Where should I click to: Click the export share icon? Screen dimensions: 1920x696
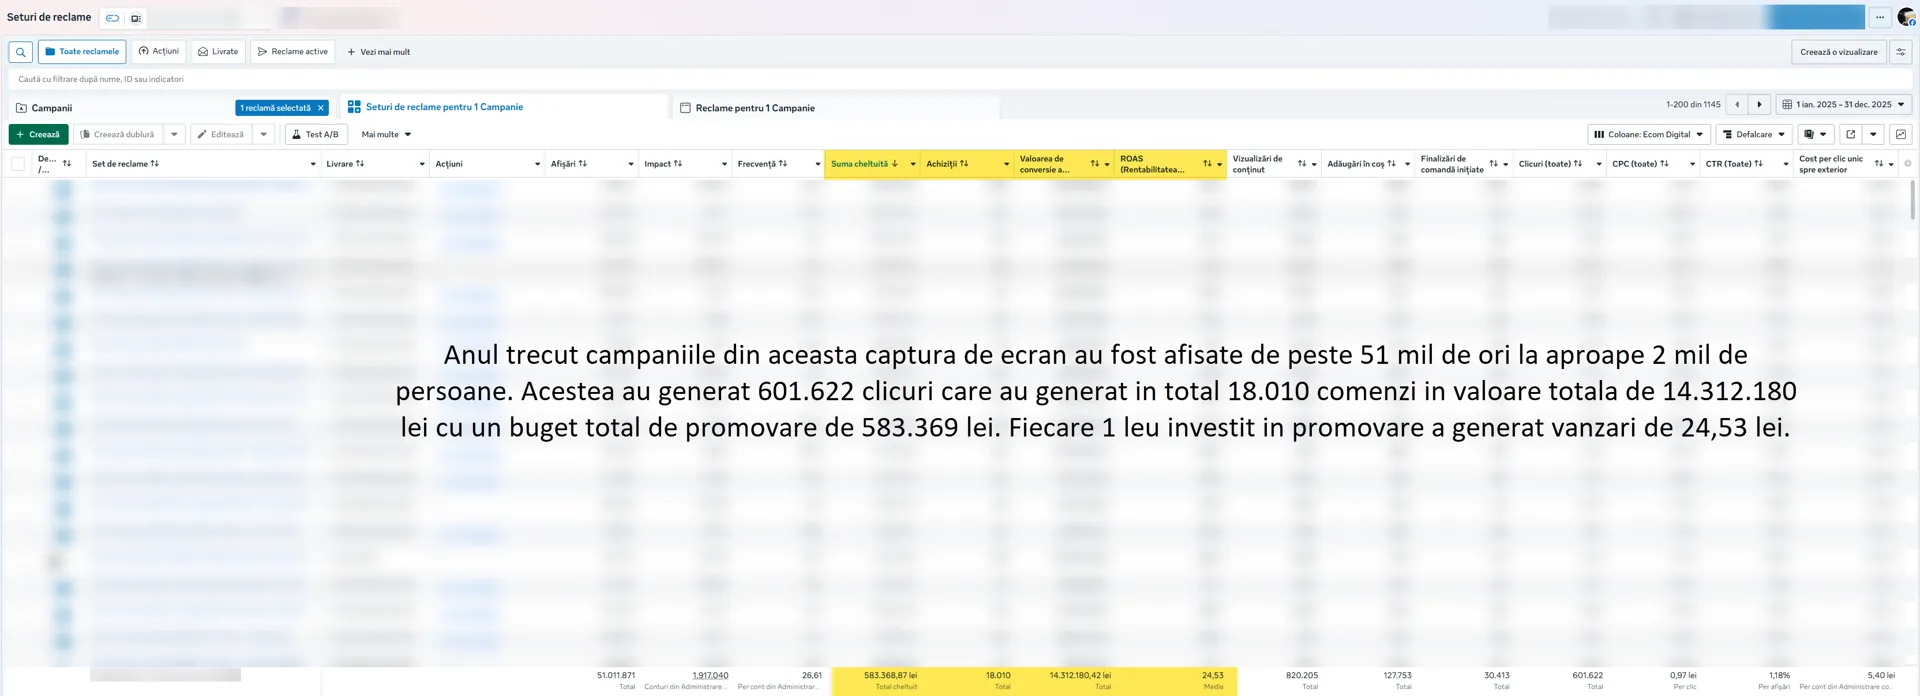click(x=1850, y=134)
